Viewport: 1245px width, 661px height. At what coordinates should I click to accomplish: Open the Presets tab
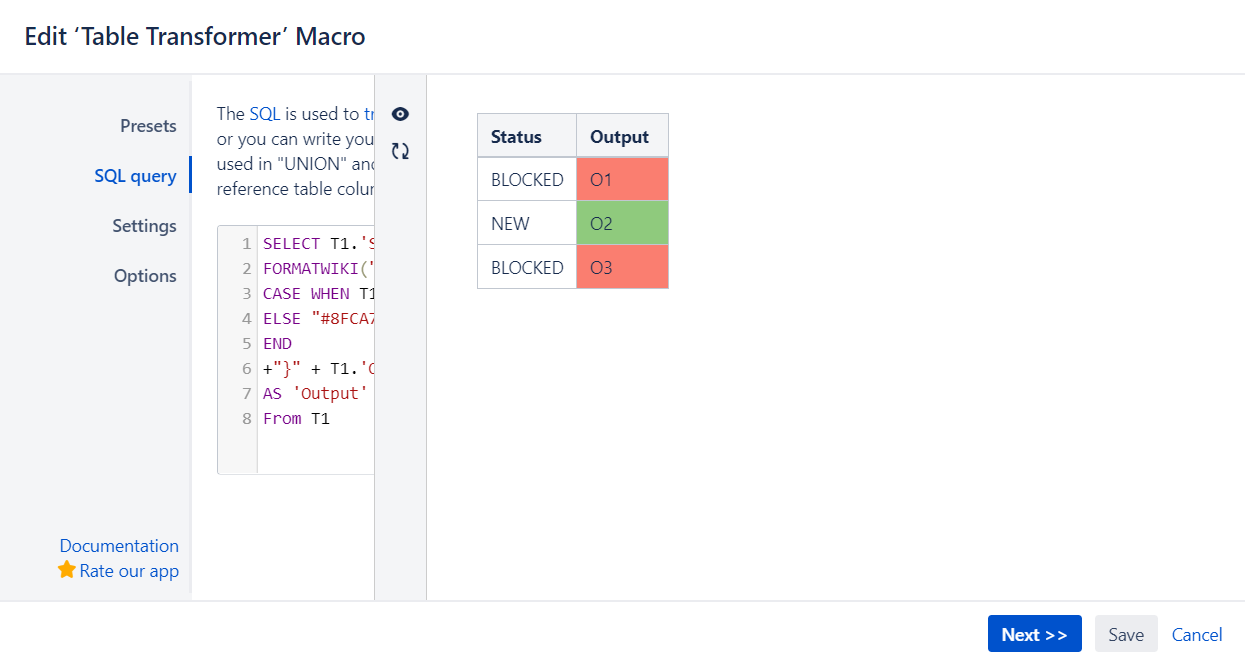[148, 126]
